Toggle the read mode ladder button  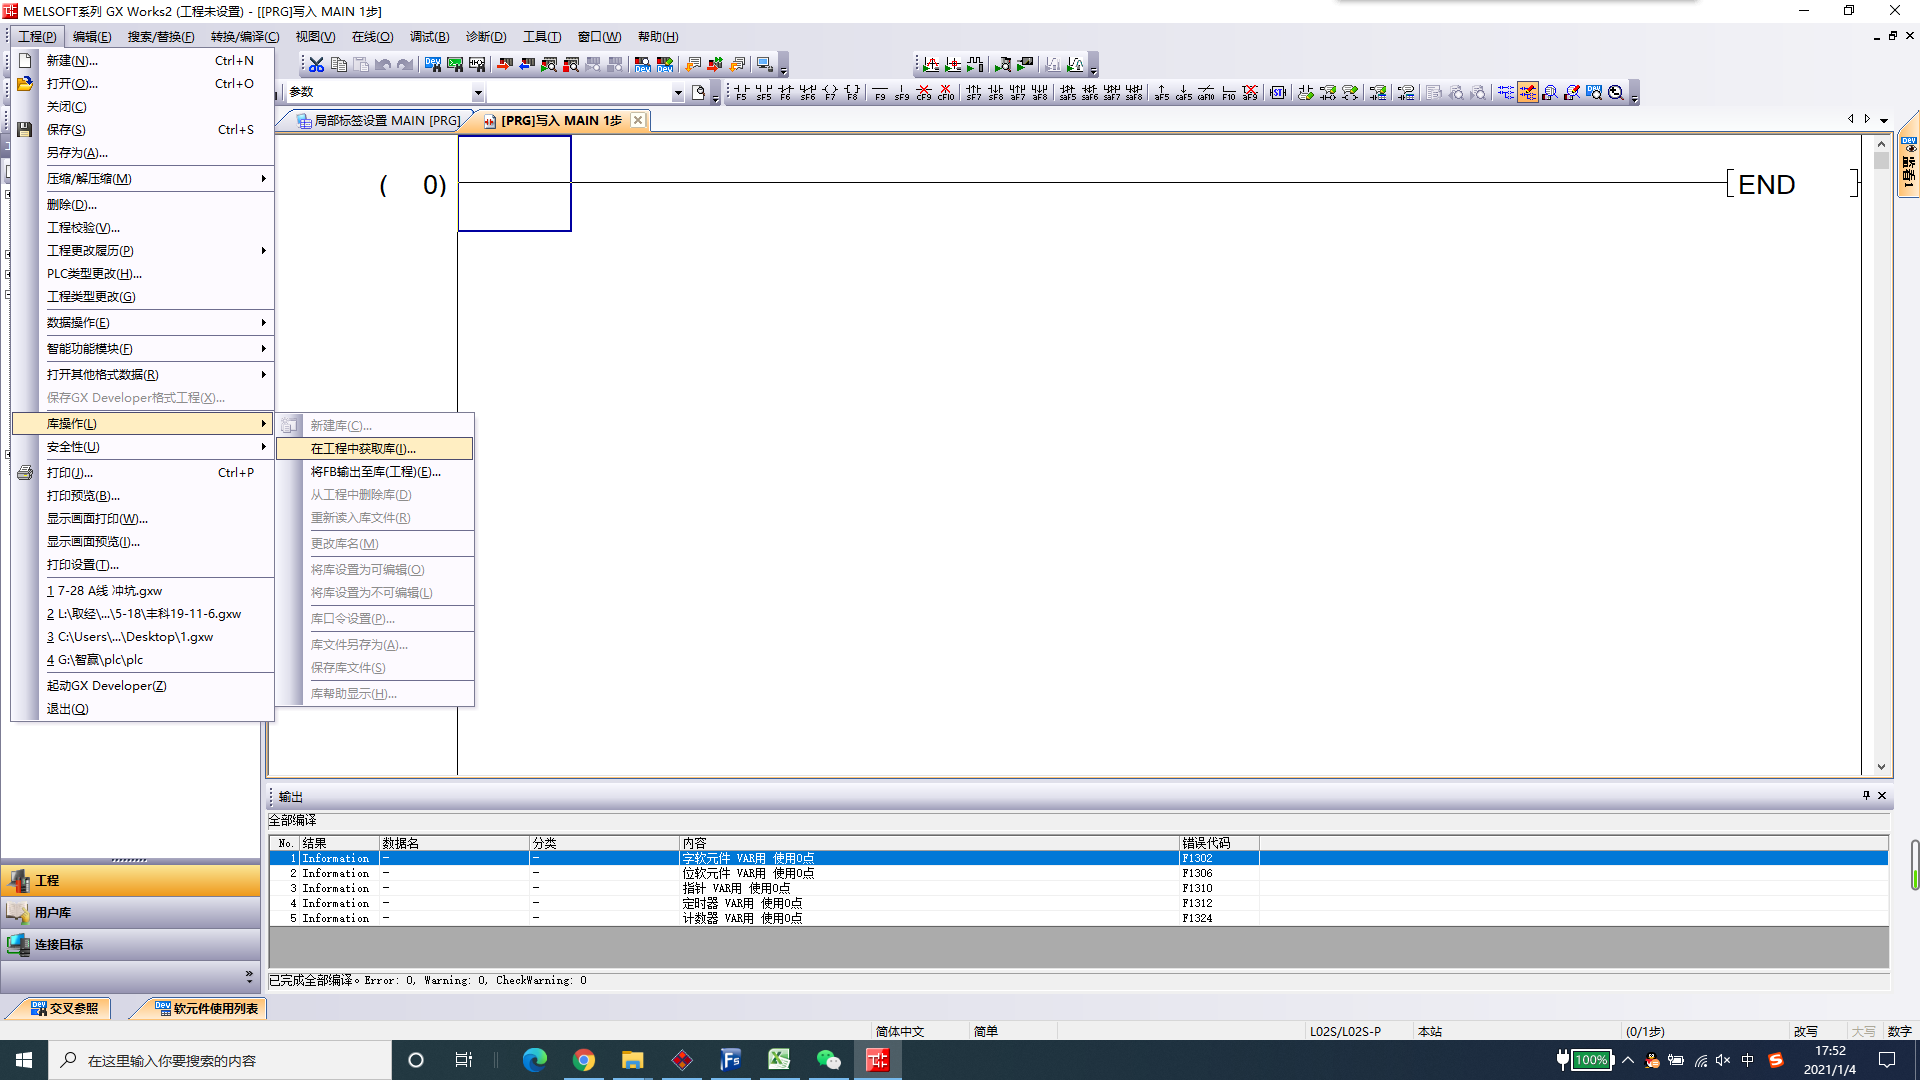1505,93
